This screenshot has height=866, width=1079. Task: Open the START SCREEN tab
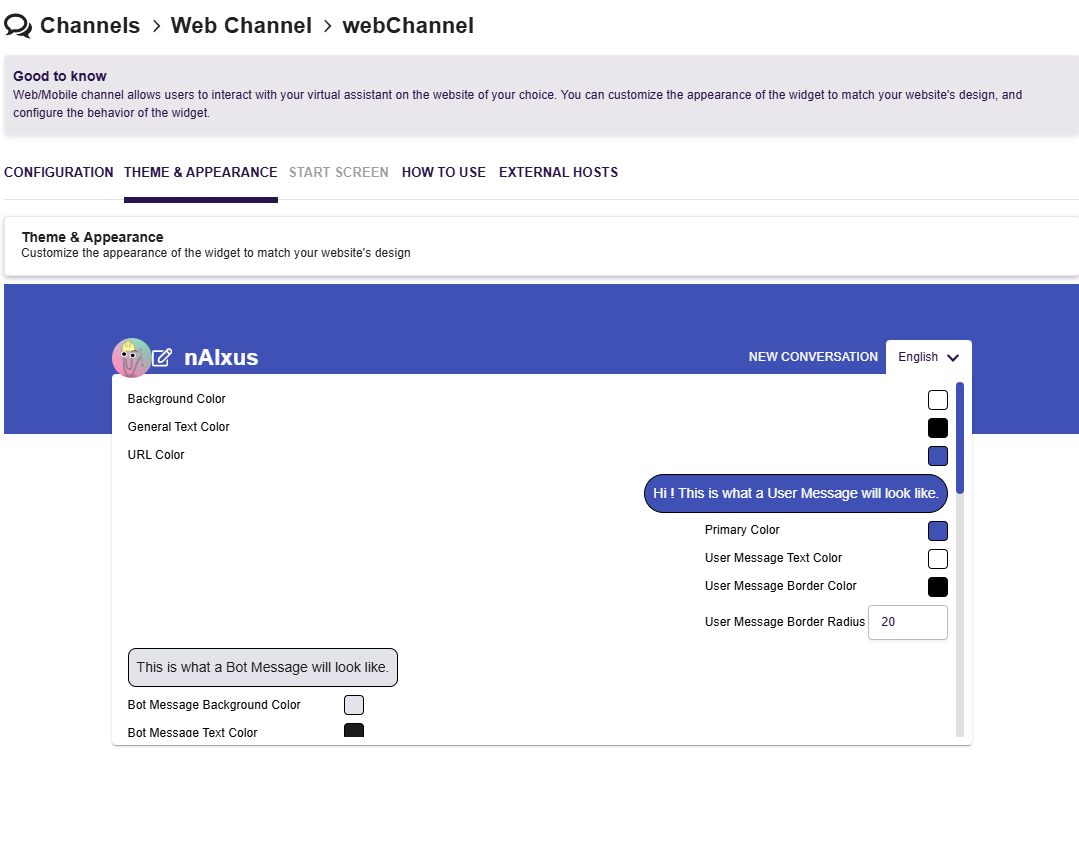point(339,172)
